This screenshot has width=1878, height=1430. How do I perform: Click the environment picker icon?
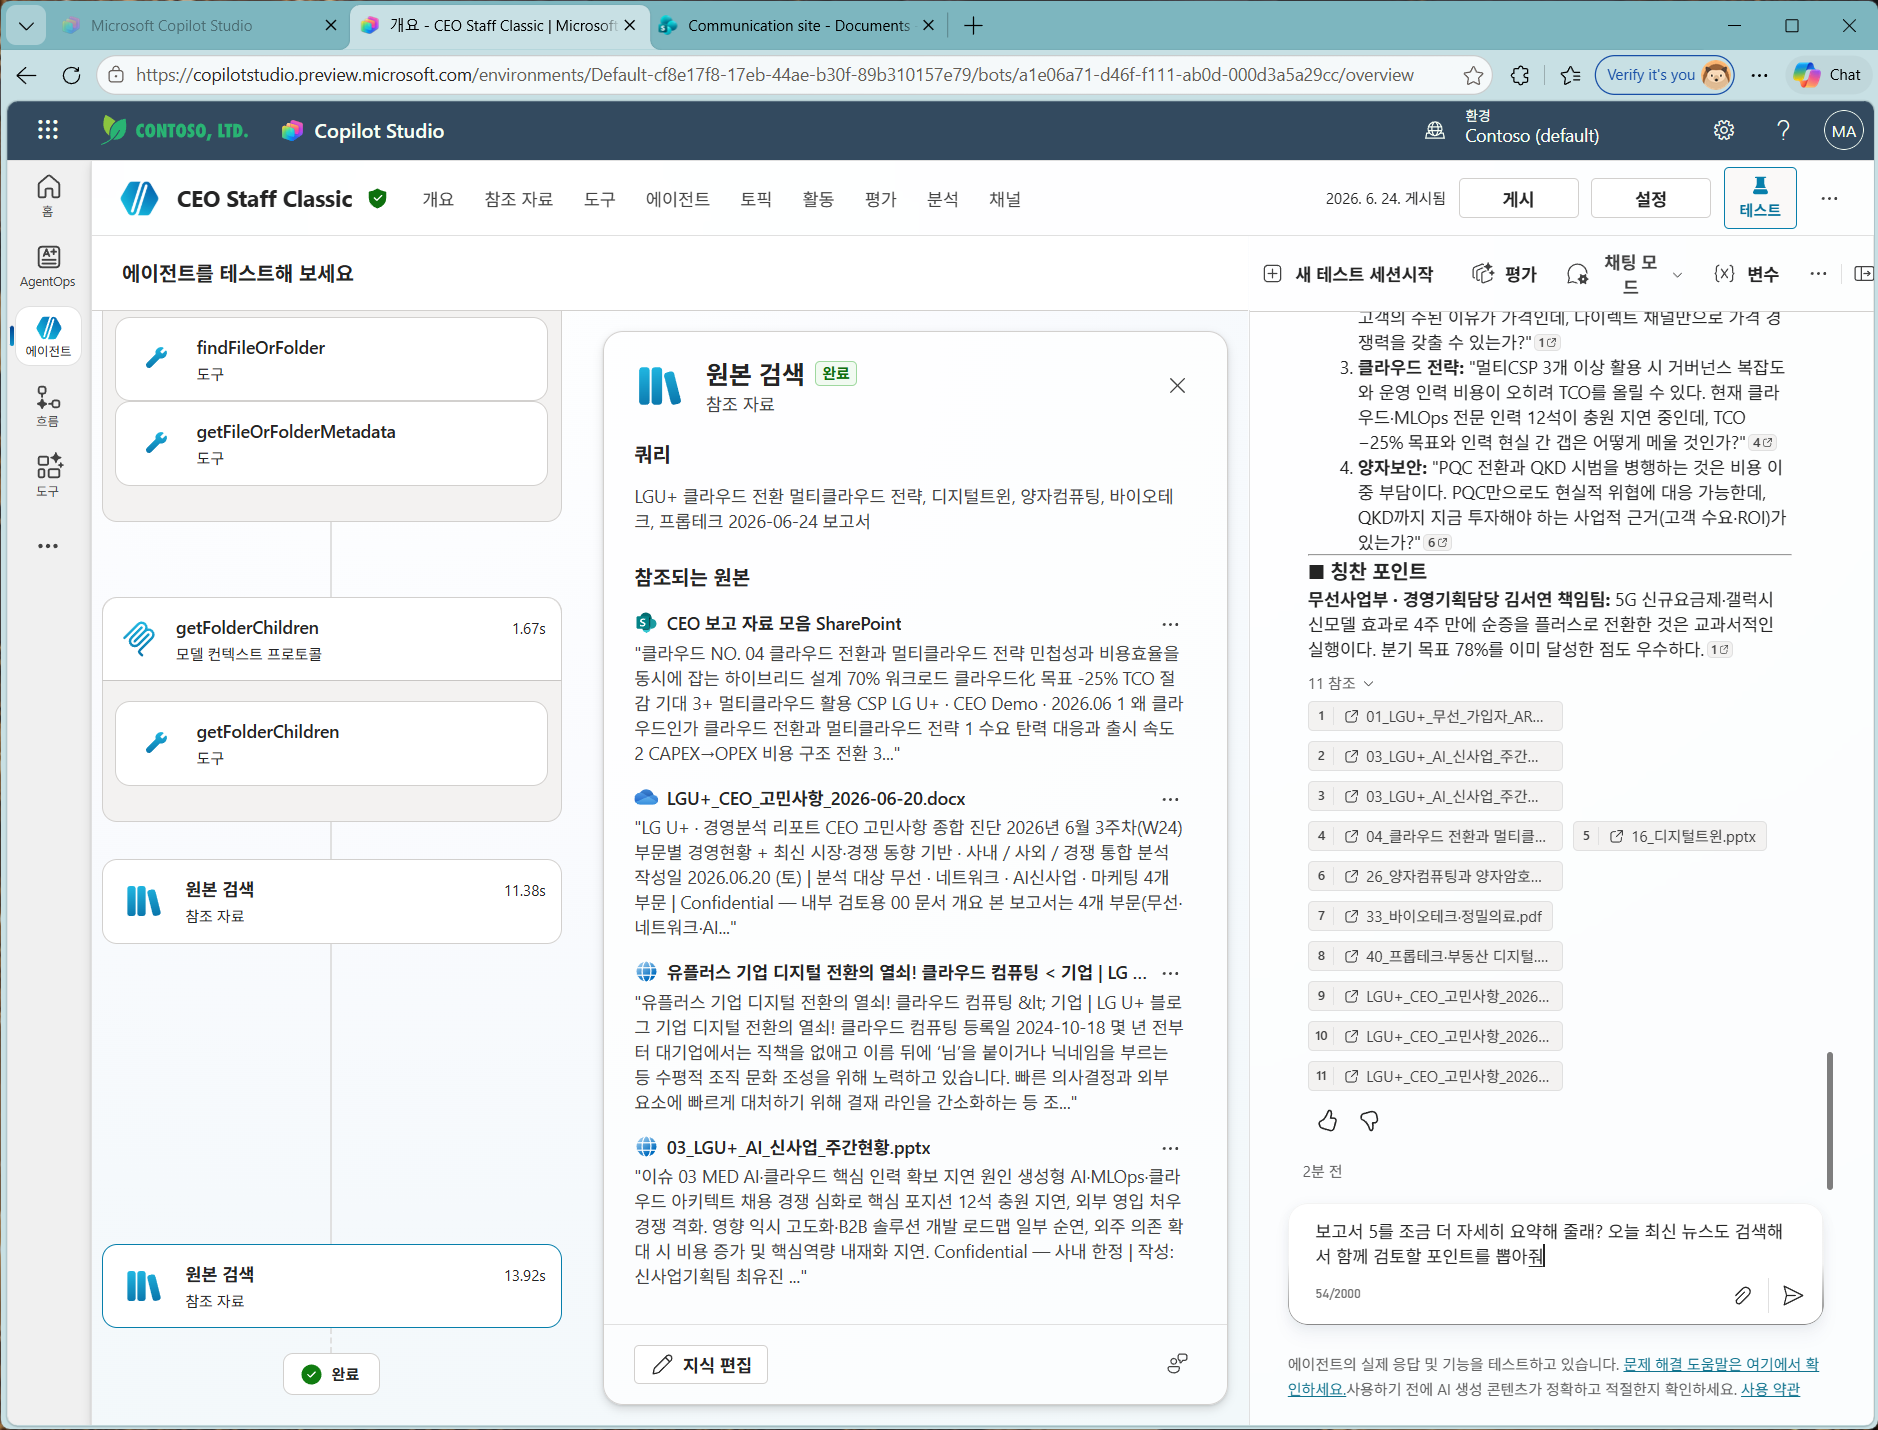[x=1435, y=130]
